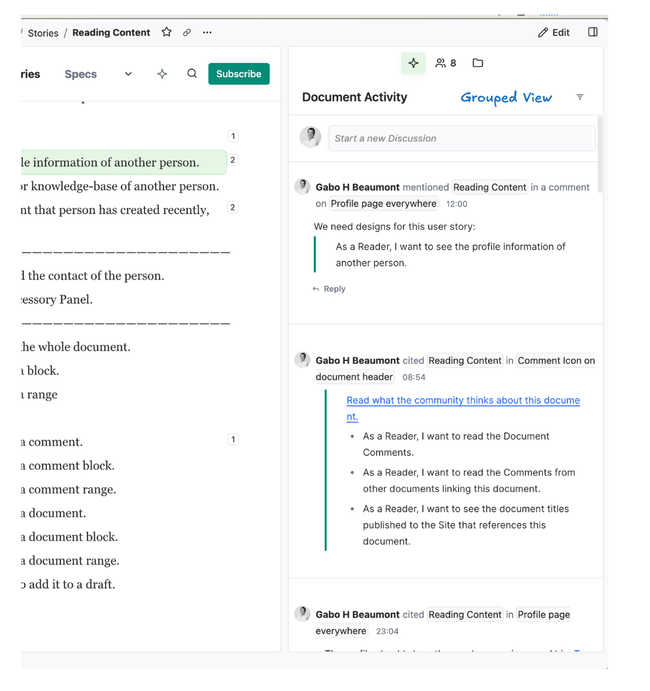The height and width of the screenshot is (691, 650).
Task: Toggle the right sidebar panel icon
Action: [x=593, y=32]
